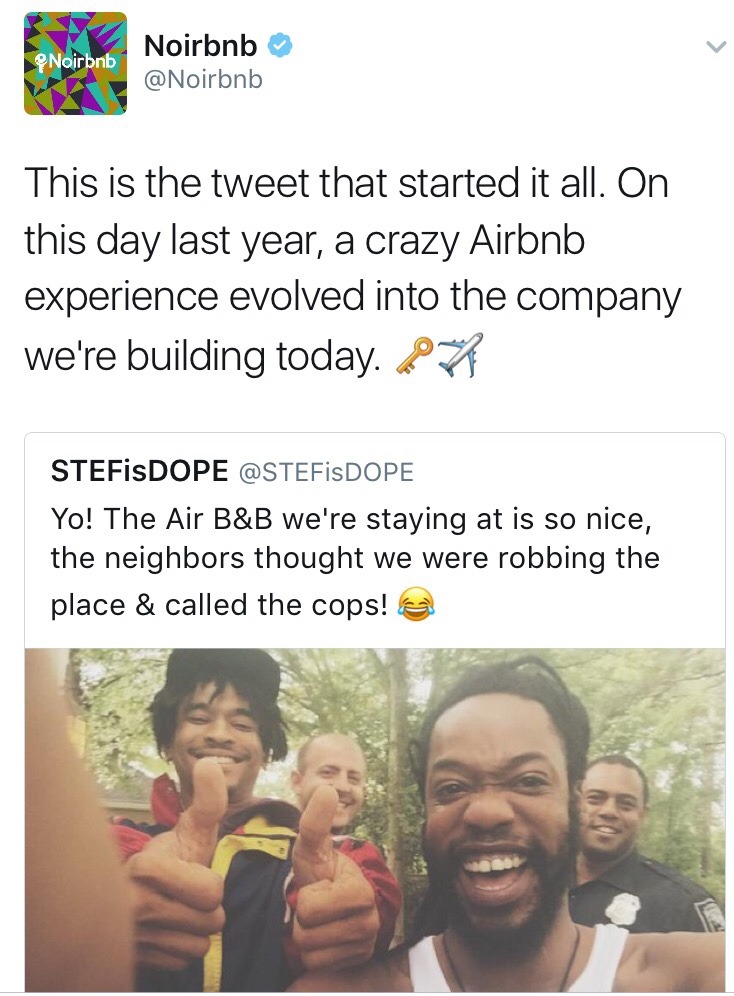Click the blue verified badge
Image resolution: width=734 pixels, height=996 pixels.
point(282,45)
